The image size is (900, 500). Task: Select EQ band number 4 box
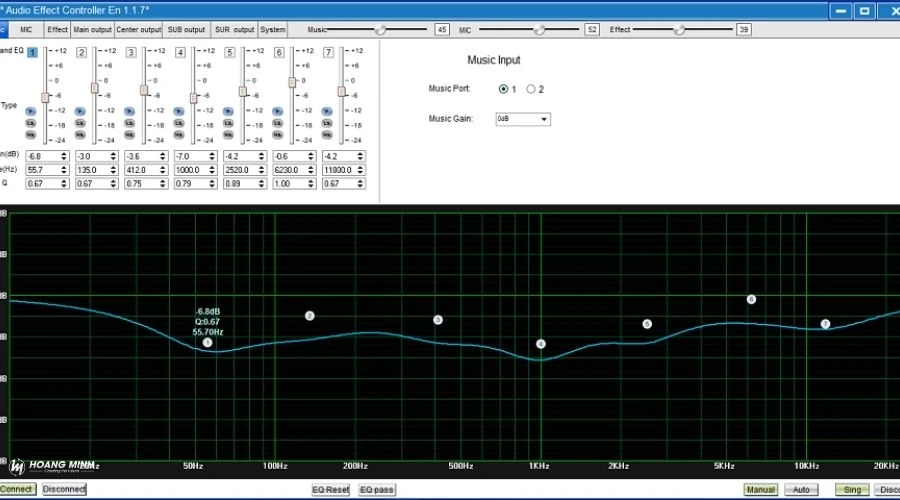[180, 52]
